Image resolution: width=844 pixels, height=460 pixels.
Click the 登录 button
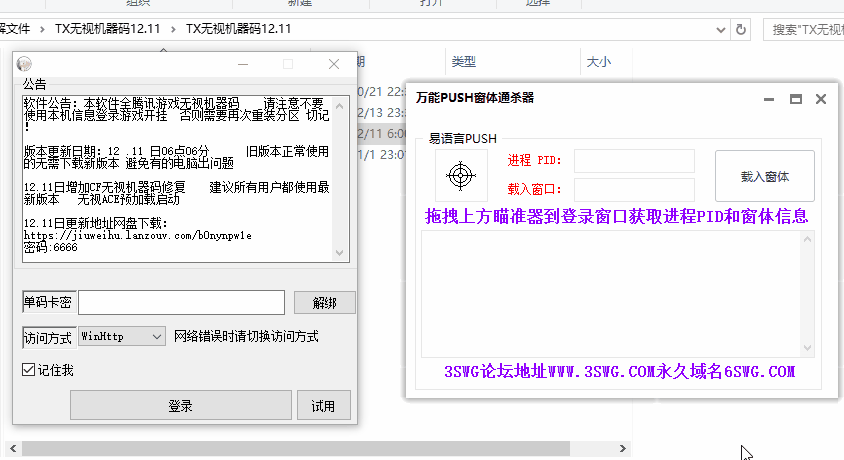(x=181, y=405)
